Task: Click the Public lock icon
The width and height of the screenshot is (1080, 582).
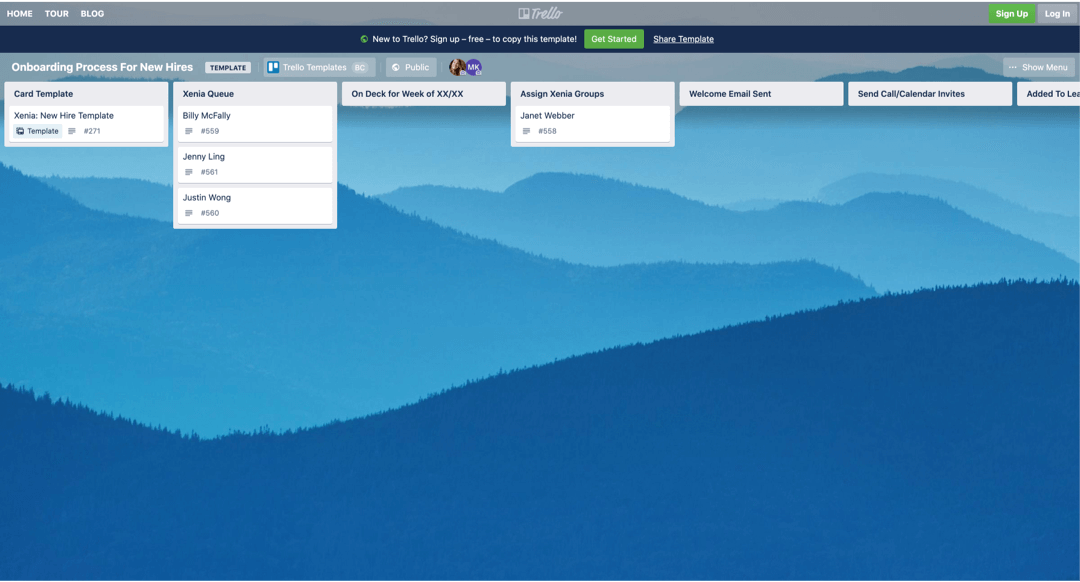Action: tap(397, 67)
